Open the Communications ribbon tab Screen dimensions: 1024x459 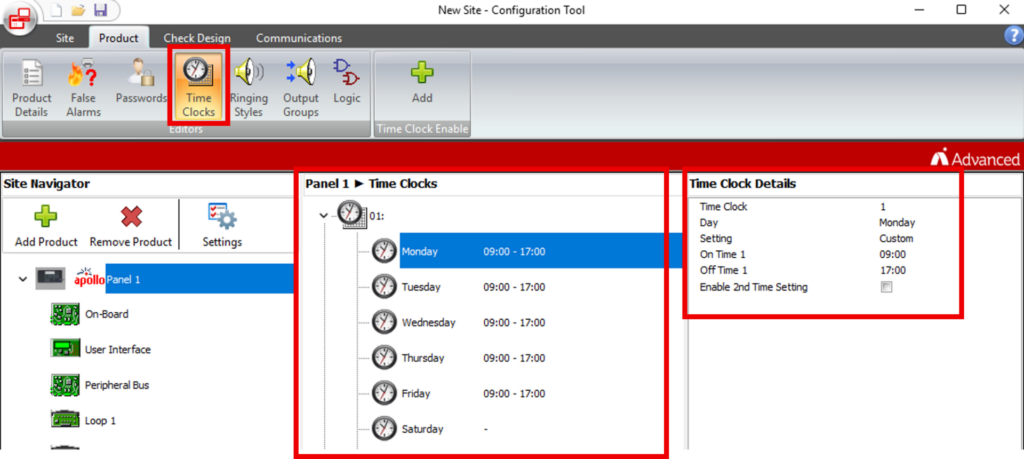298,38
